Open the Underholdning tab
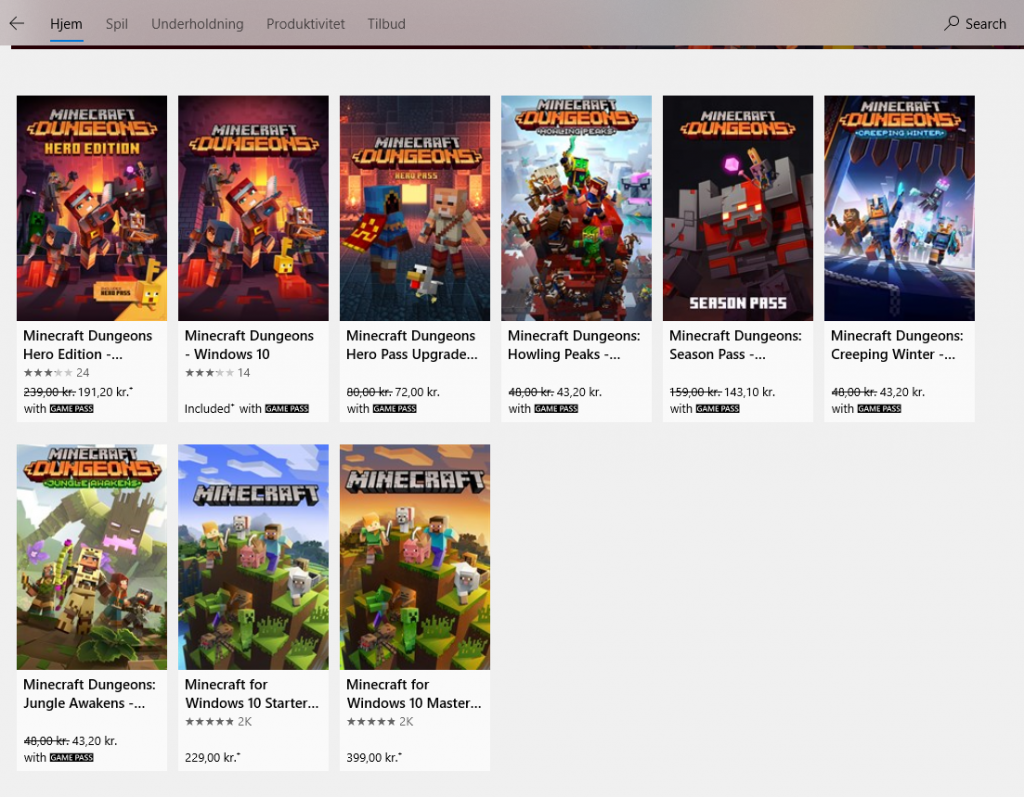The width and height of the screenshot is (1024, 797). coord(197,24)
